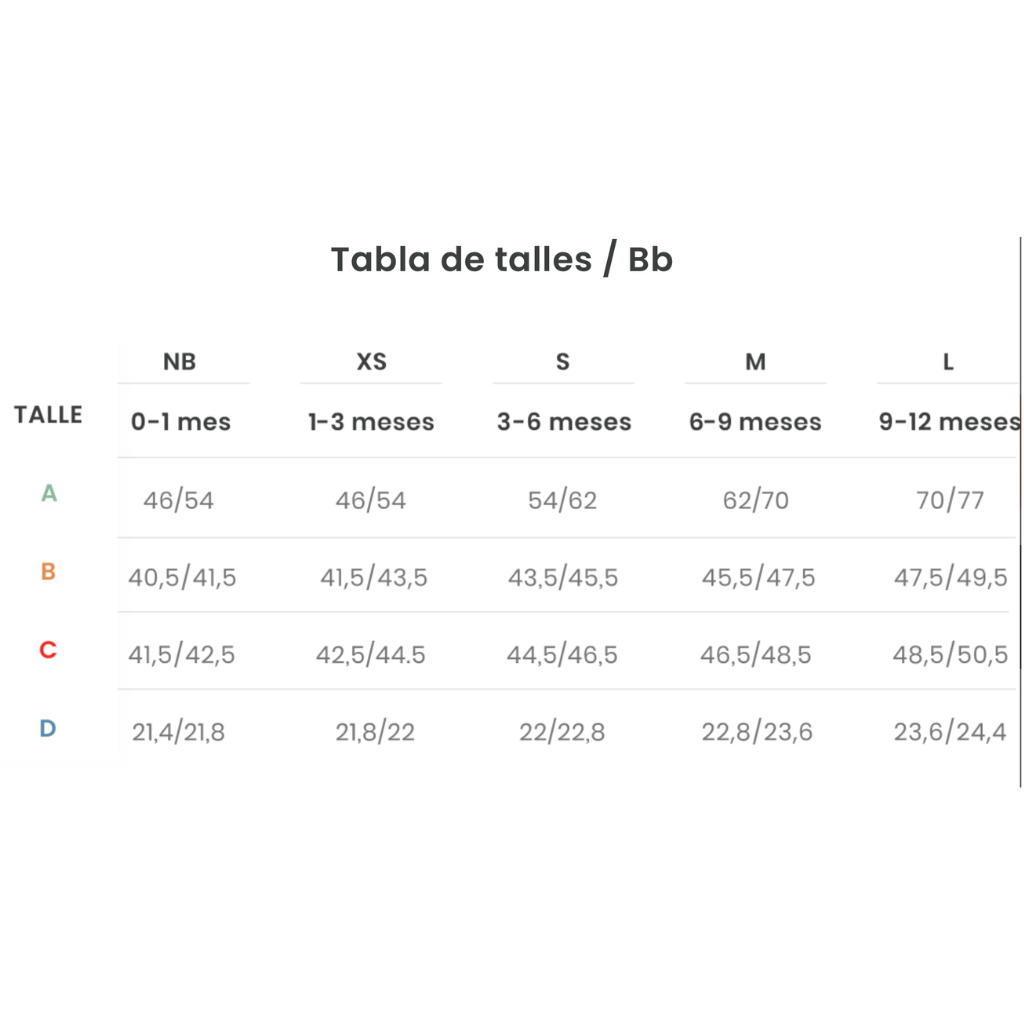
Task: Select the S size column header
Action: pyautogui.click(x=563, y=362)
